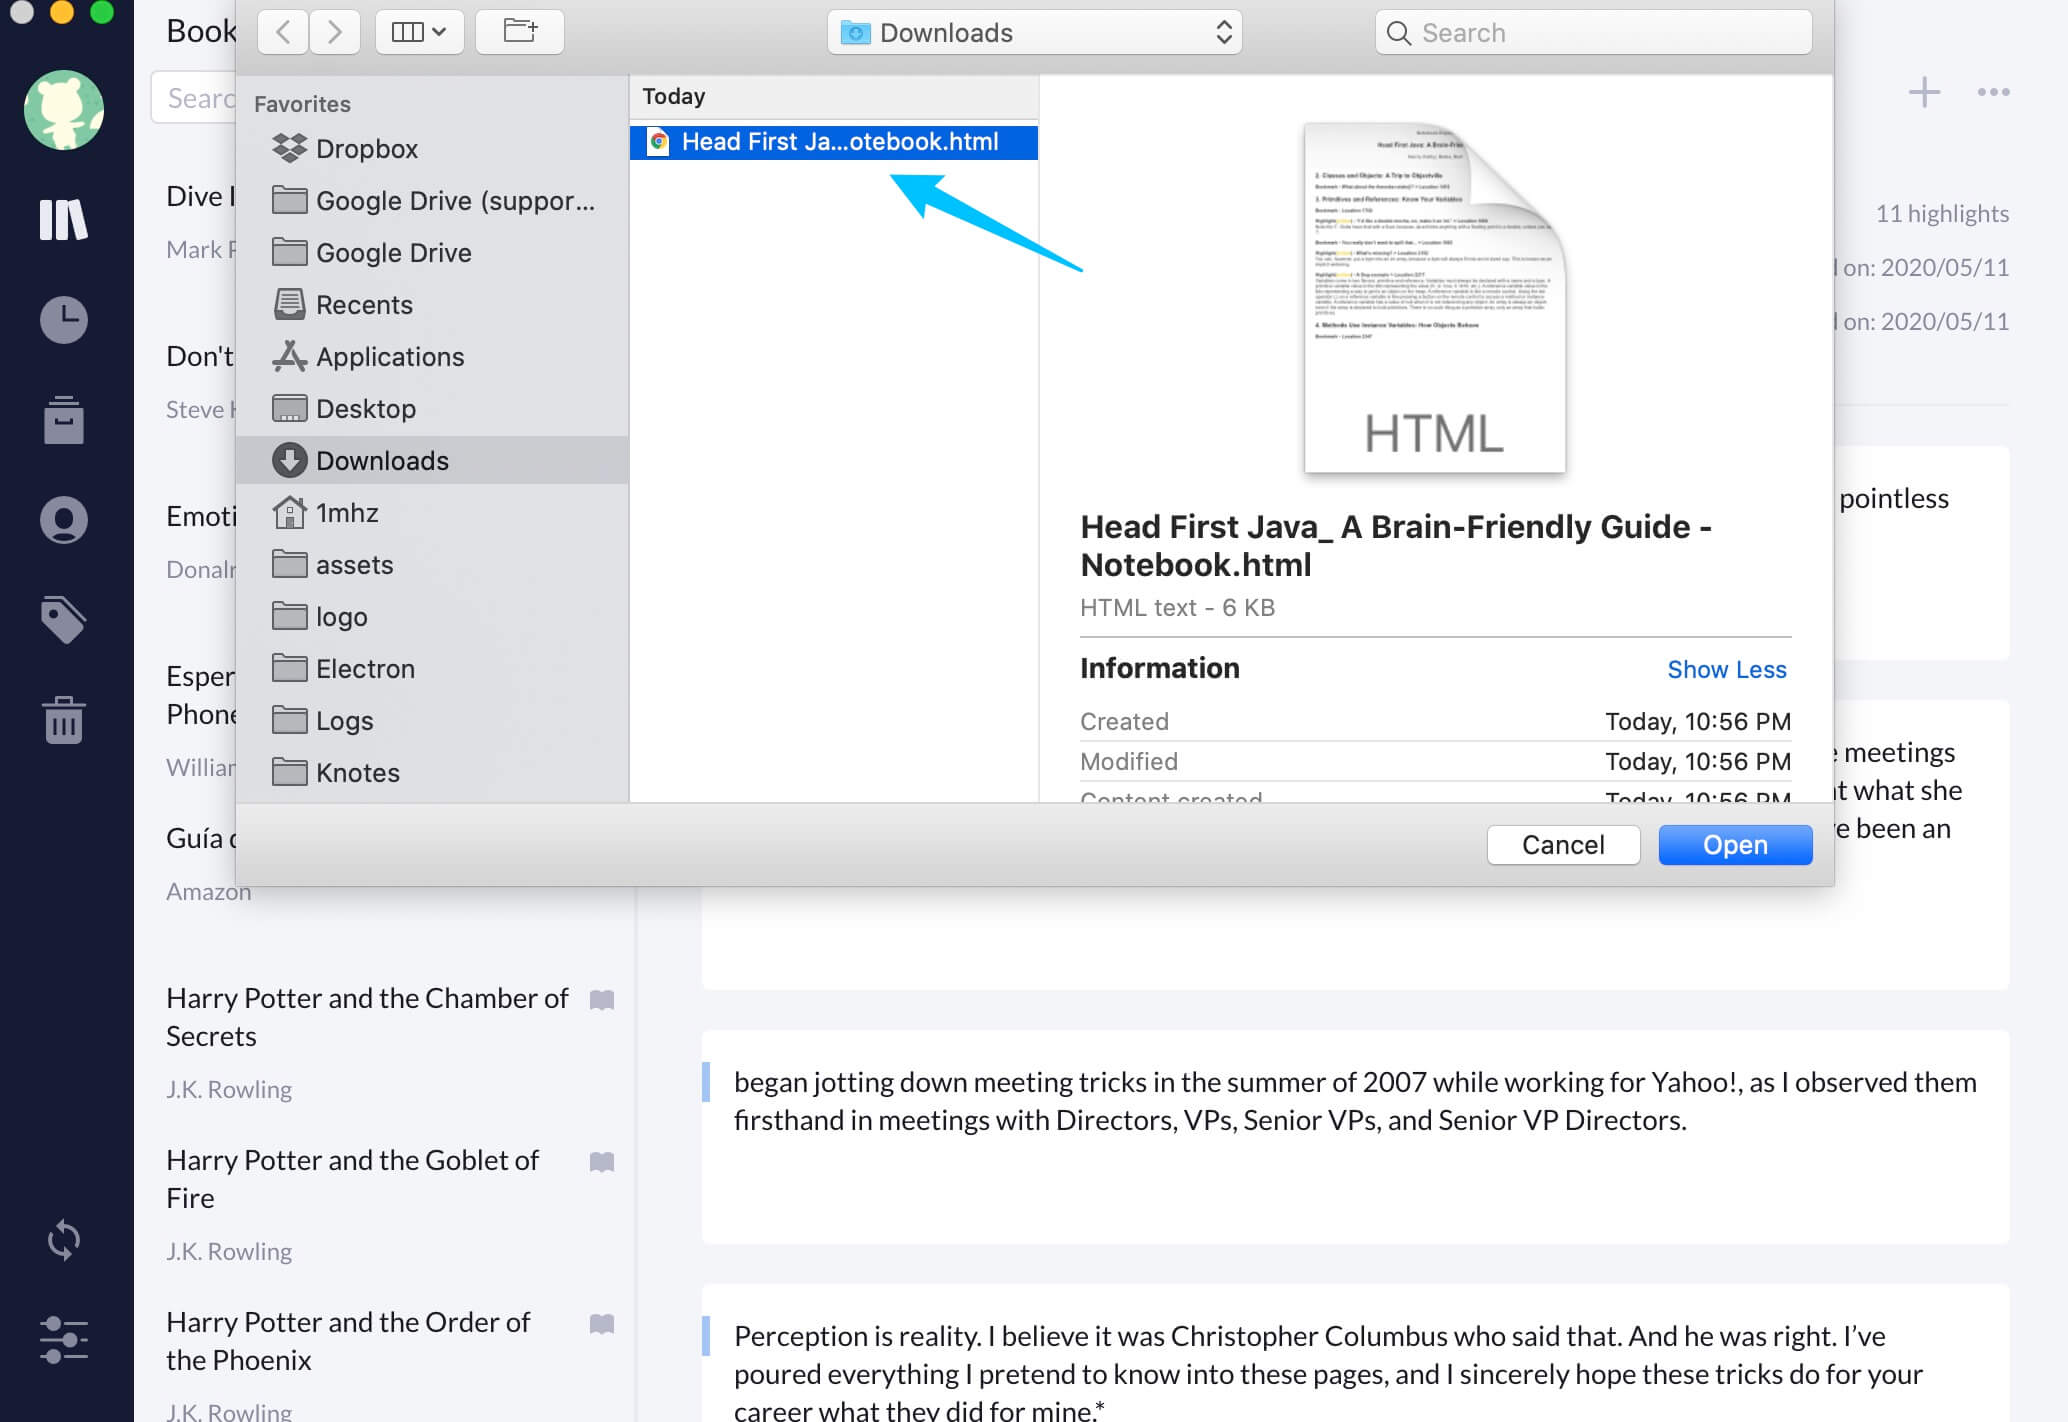Image resolution: width=2068 pixels, height=1422 pixels.
Task: Select Google Drive (suppor... folder
Action: click(x=432, y=200)
